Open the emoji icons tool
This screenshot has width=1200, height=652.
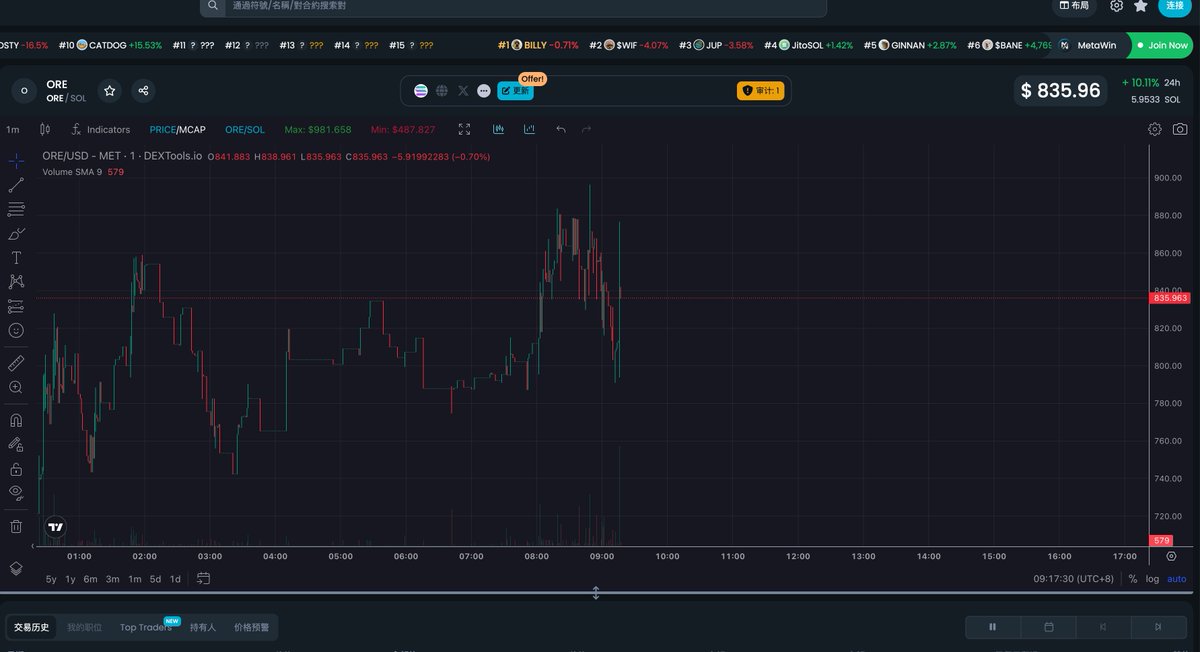16,330
